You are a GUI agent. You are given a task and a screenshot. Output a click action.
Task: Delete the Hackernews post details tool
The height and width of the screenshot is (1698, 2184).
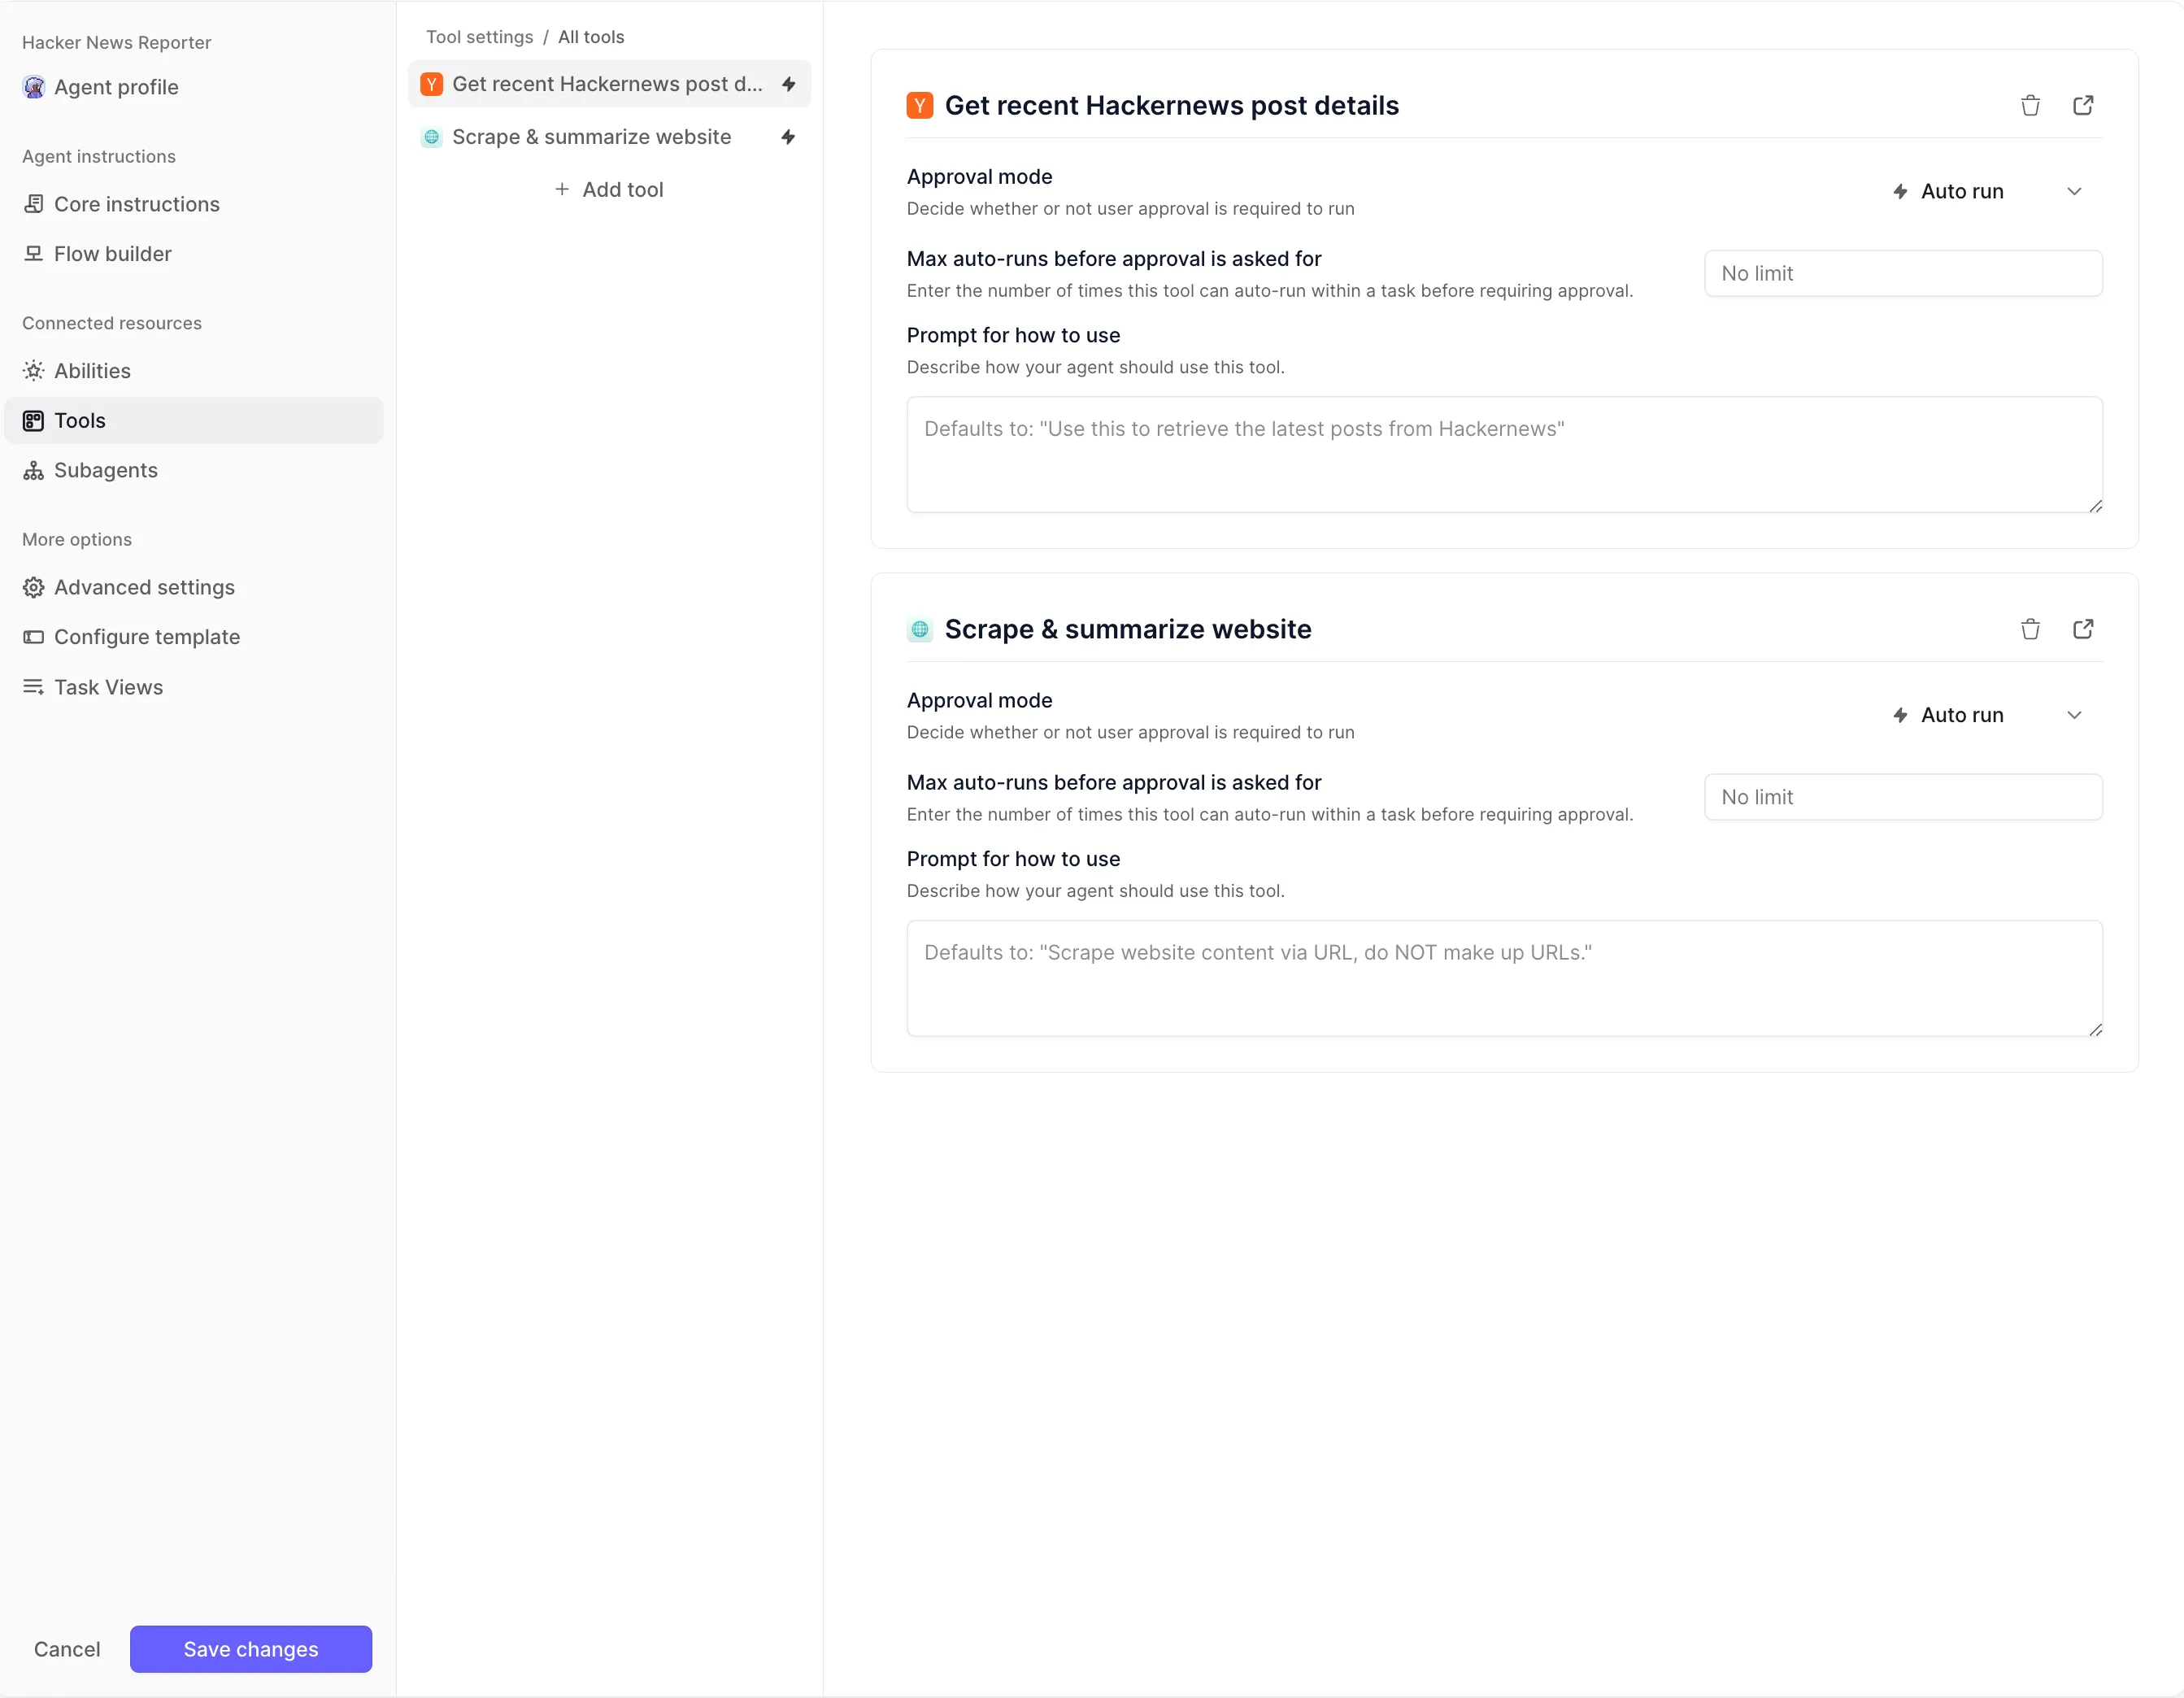[2030, 105]
